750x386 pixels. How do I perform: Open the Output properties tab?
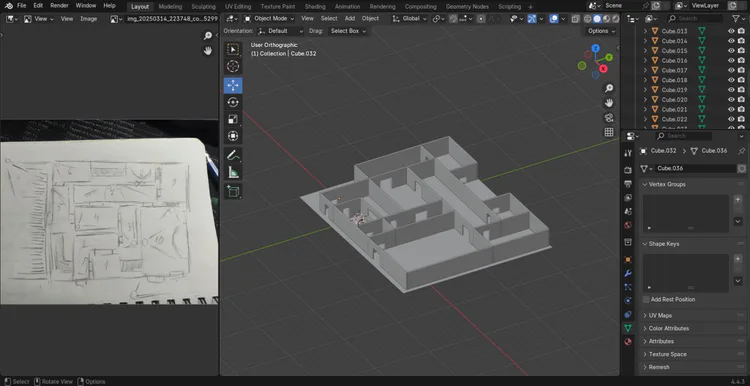(628, 184)
